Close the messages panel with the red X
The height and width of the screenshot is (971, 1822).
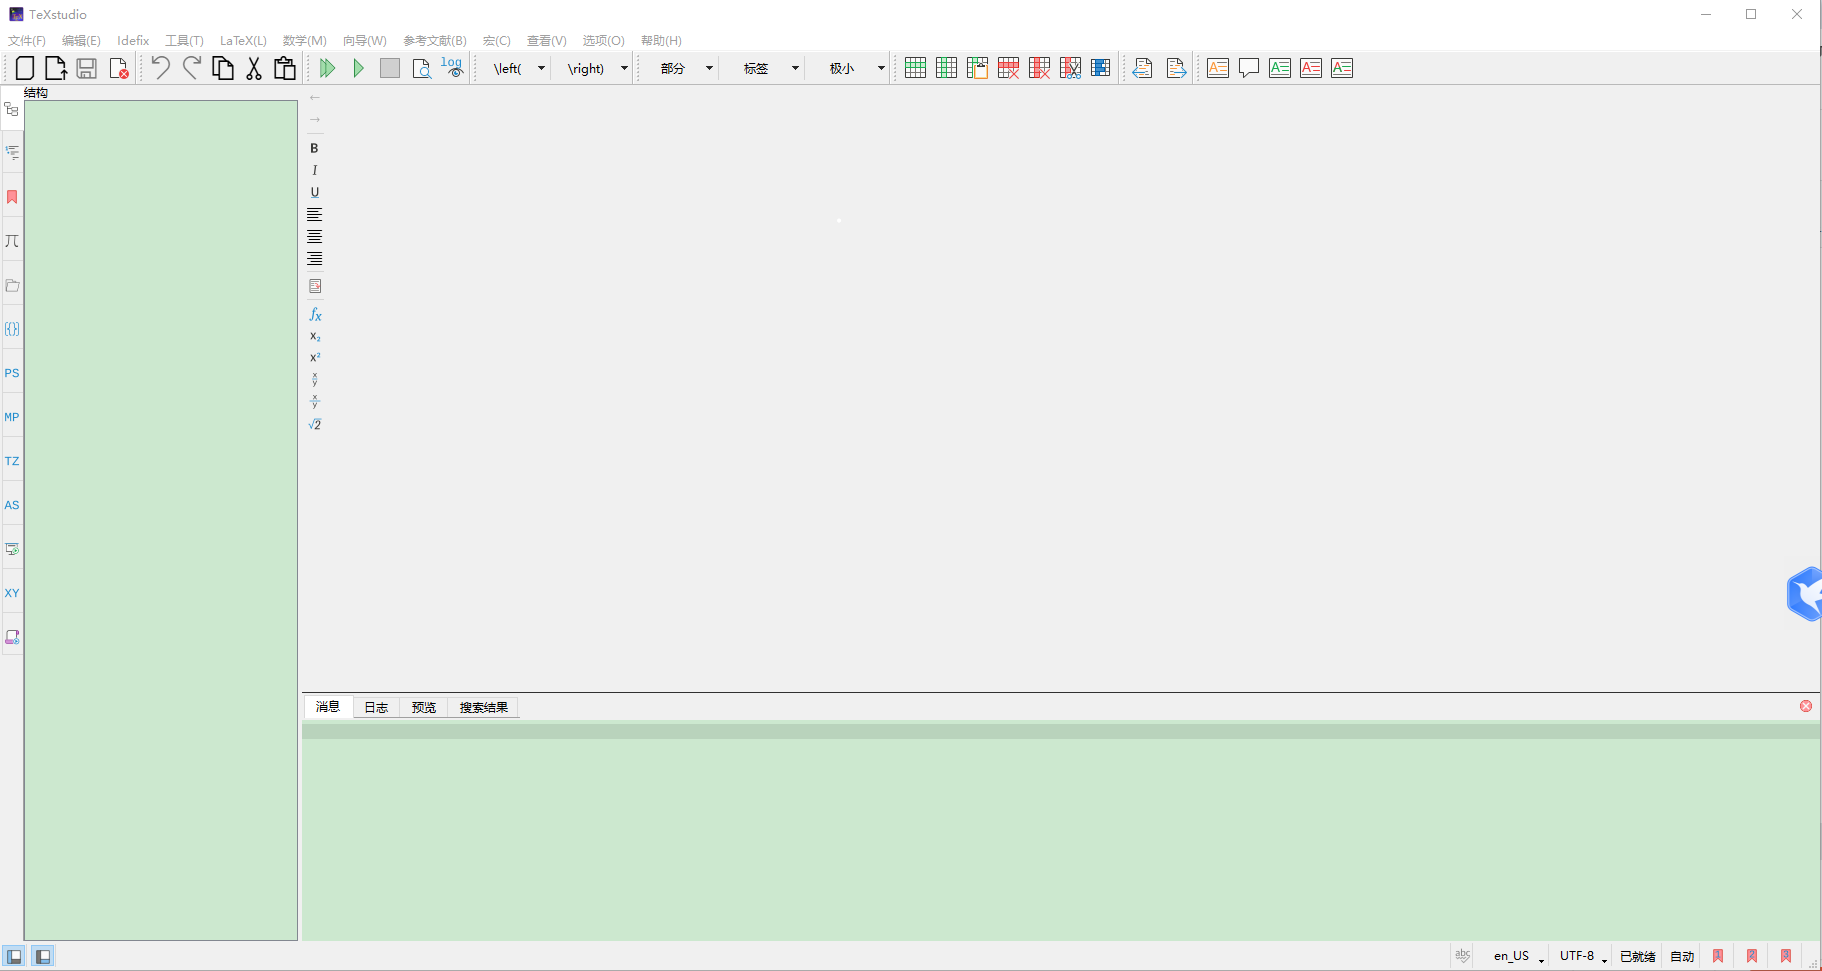[1806, 706]
